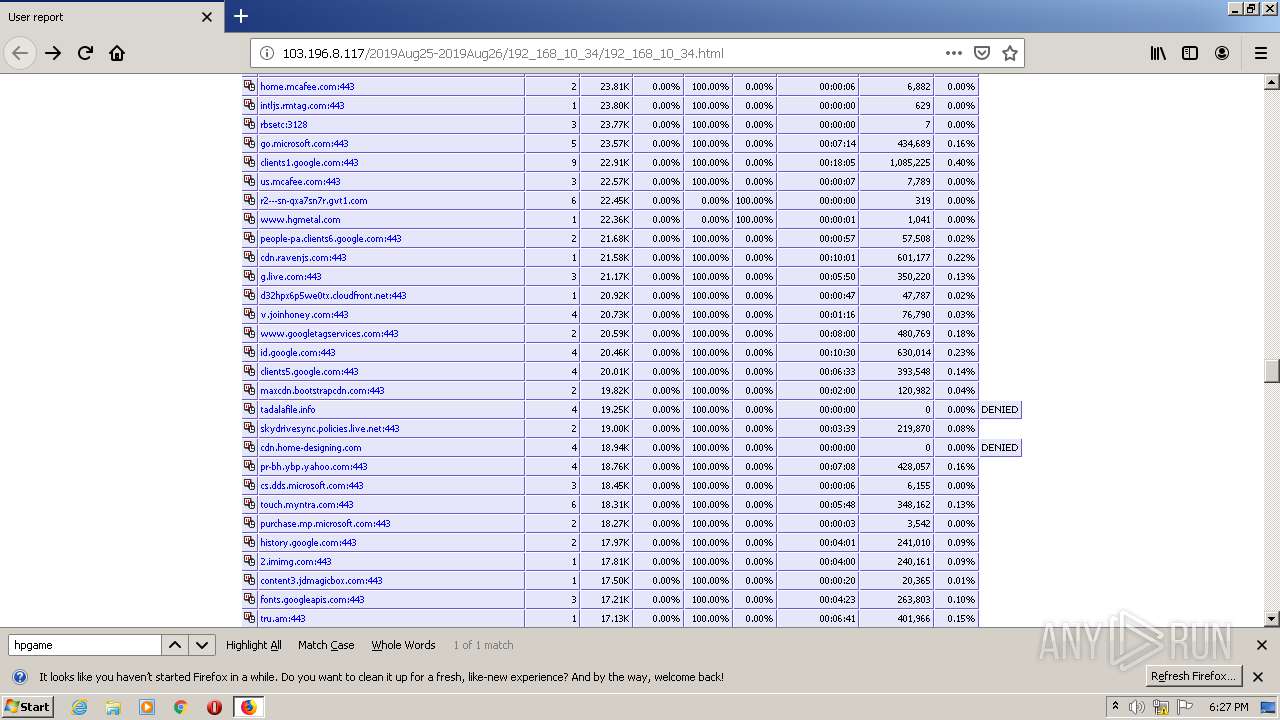The image size is (1280, 720).
Task: Open the Firefox account menu
Action: (x=1222, y=53)
